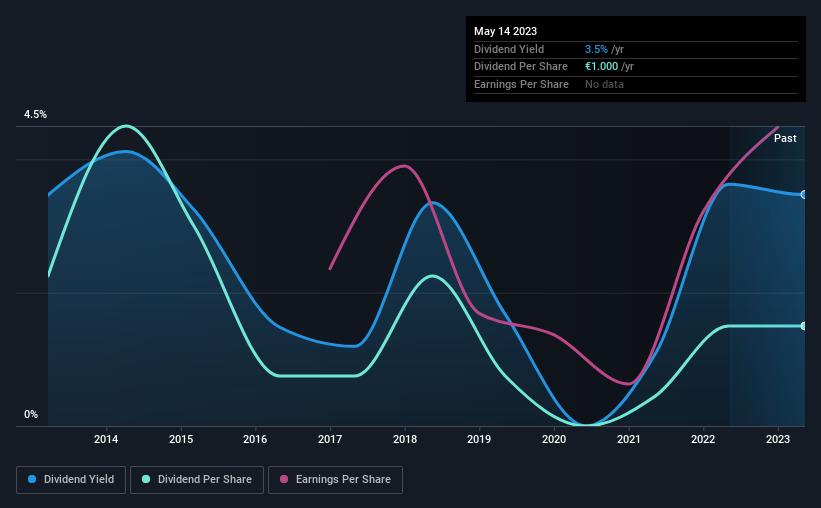Click the 2014 x-axis label

106,439
